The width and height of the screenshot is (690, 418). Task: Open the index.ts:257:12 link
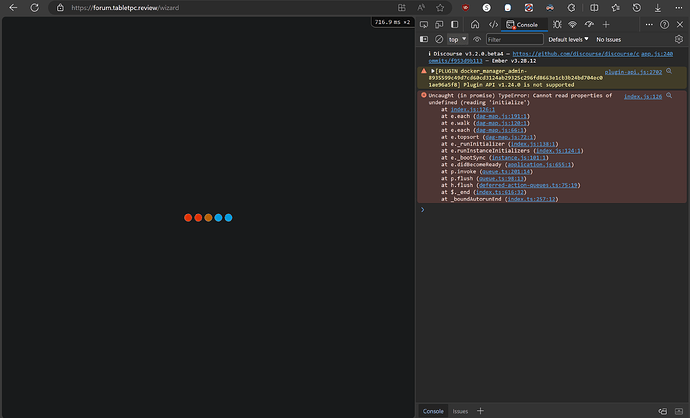[x=531, y=199]
